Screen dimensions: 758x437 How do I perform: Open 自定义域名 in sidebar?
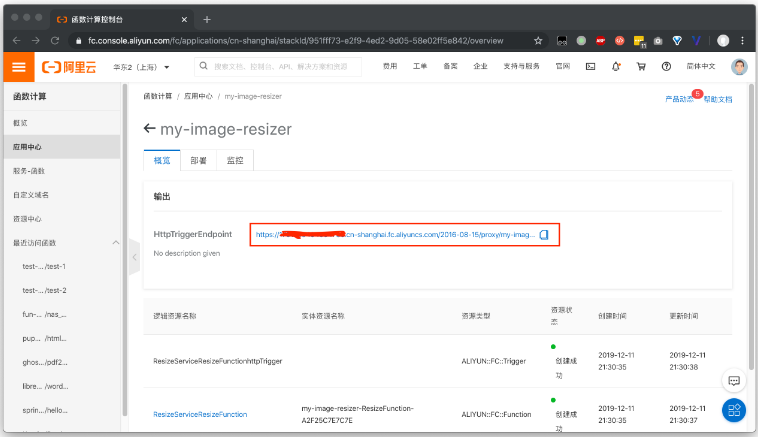pos(62,195)
